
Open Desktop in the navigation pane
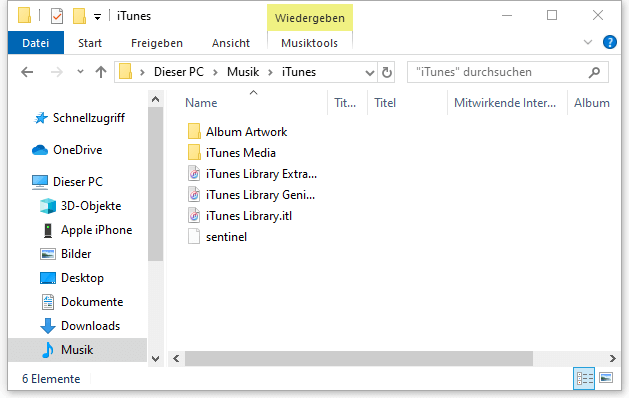tap(82, 278)
